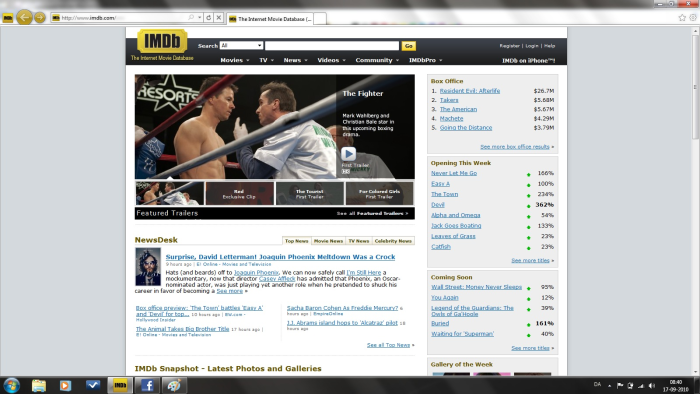Open Windows Start menu

[12, 385]
